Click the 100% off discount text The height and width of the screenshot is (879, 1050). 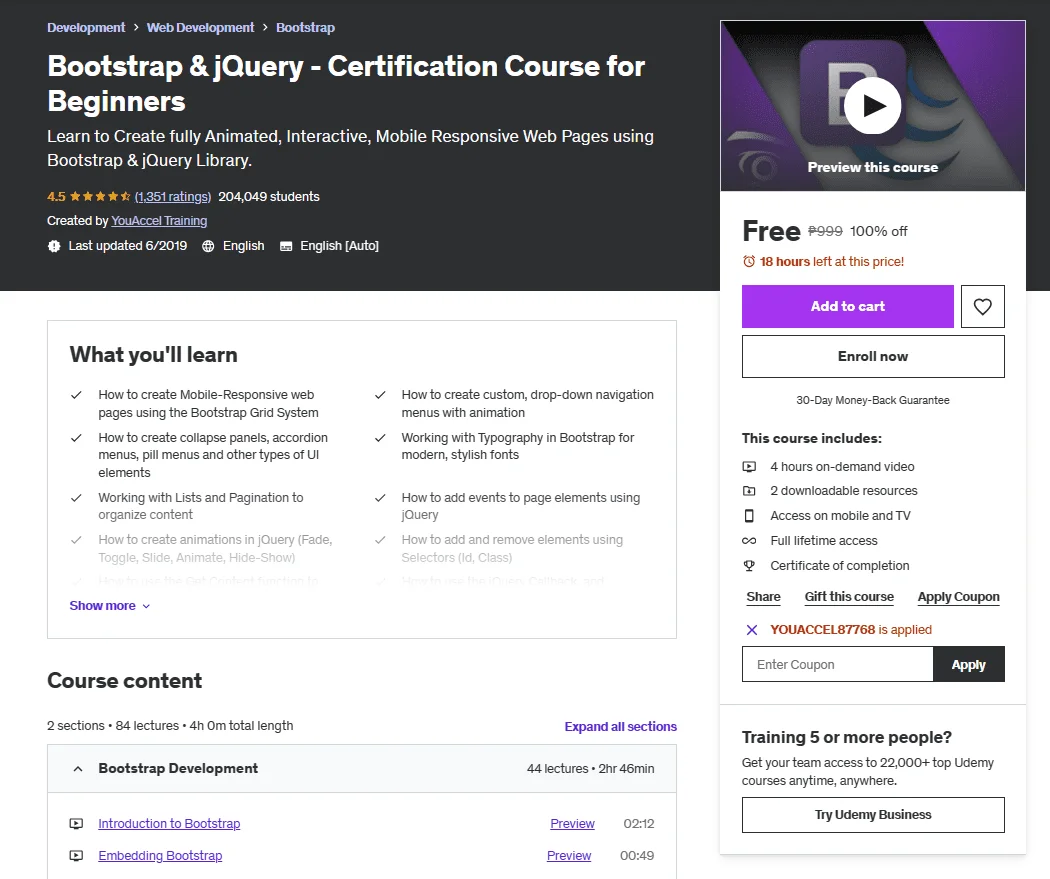pos(879,232)
